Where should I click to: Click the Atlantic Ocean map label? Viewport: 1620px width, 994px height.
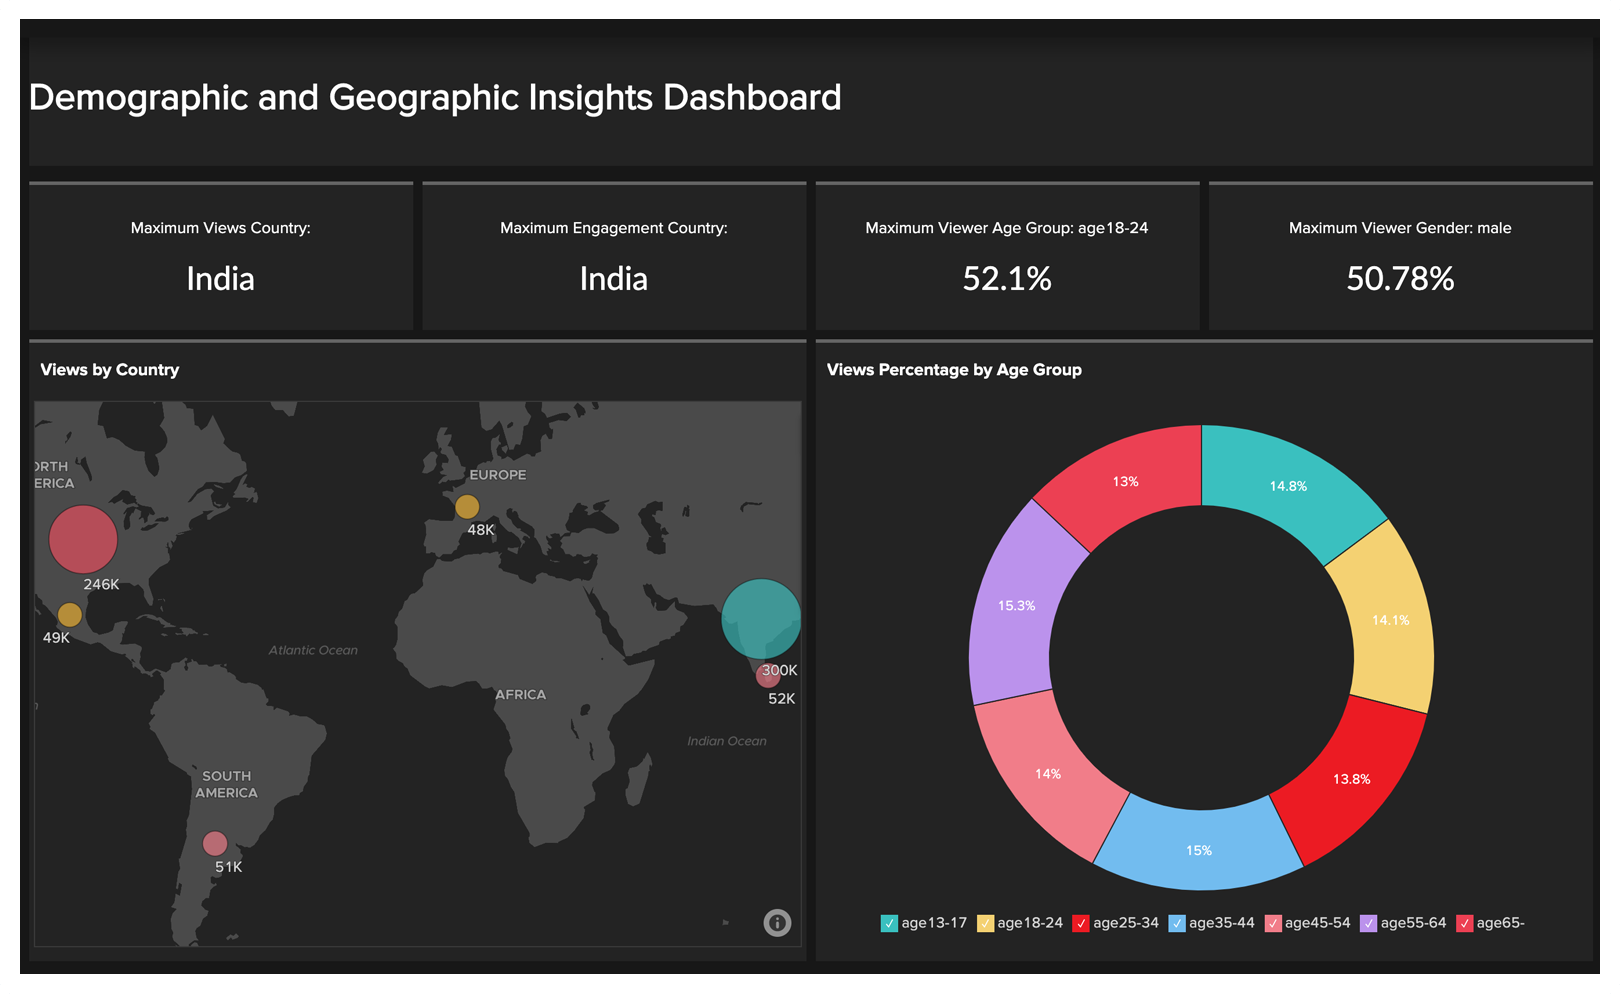313,650
